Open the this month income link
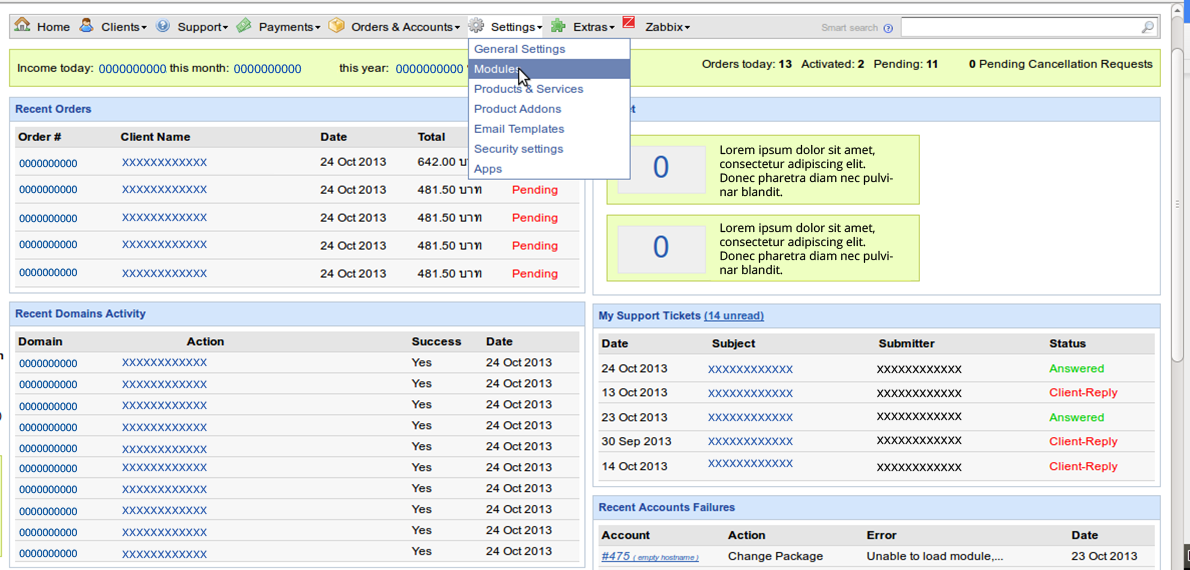This screenshot has width=1190, height=570. 267,69
